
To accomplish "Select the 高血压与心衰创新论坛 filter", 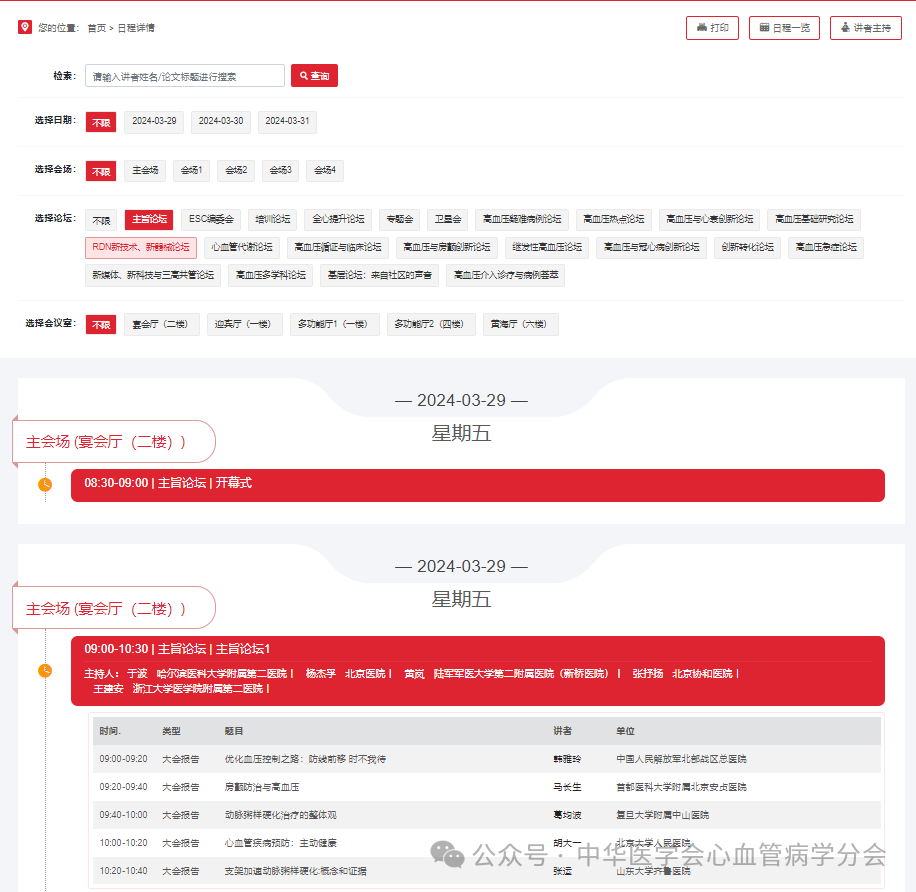I will pos(709,220).
